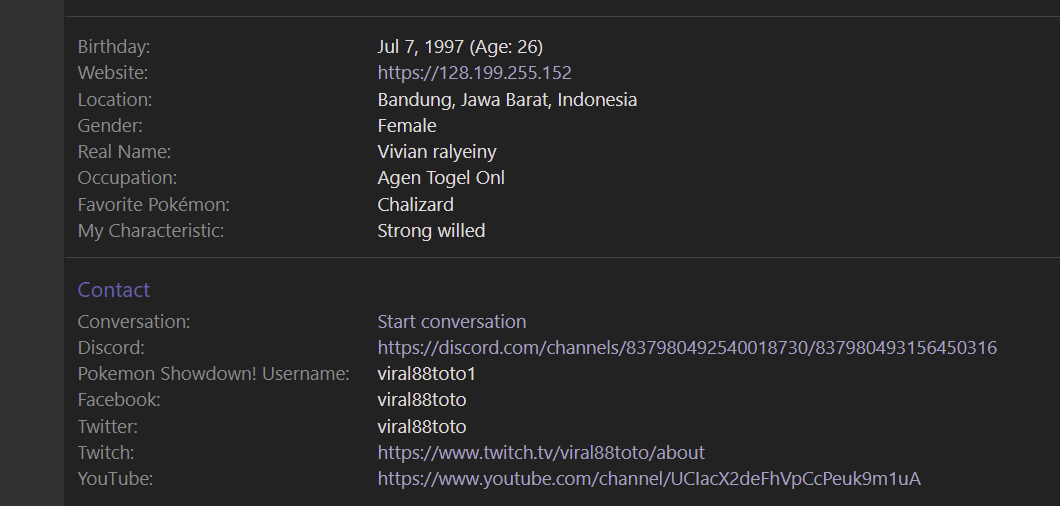Click the YouTube field label

pos(116,479)
